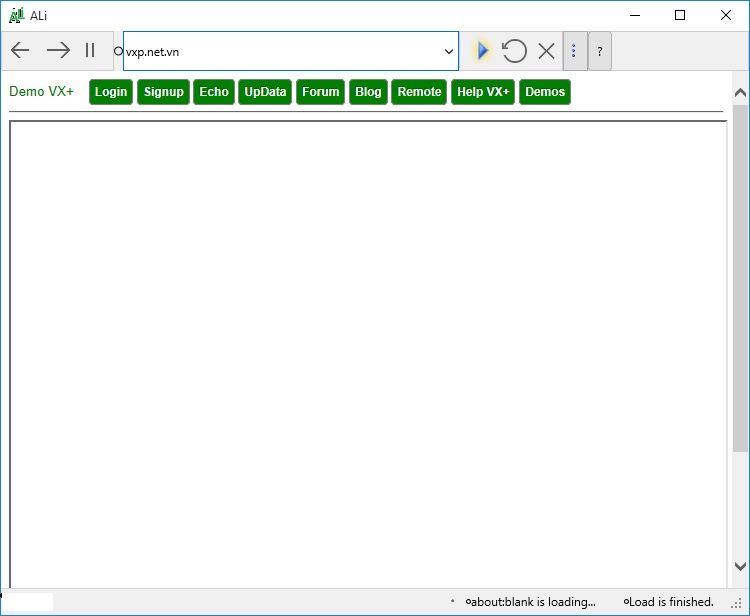
Task: Click the forward navigation arrow
Action: click(x=58, y=51)
